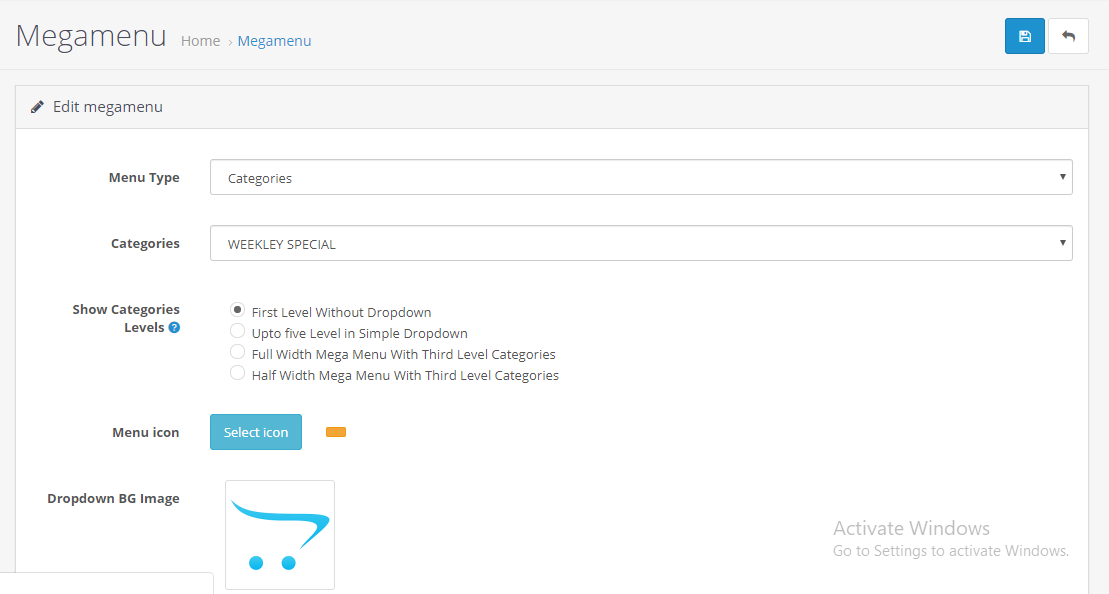Pick Half Width Mega Menu radio option
This screenshot has height=594, width=1109.
[x=238, y=373]
